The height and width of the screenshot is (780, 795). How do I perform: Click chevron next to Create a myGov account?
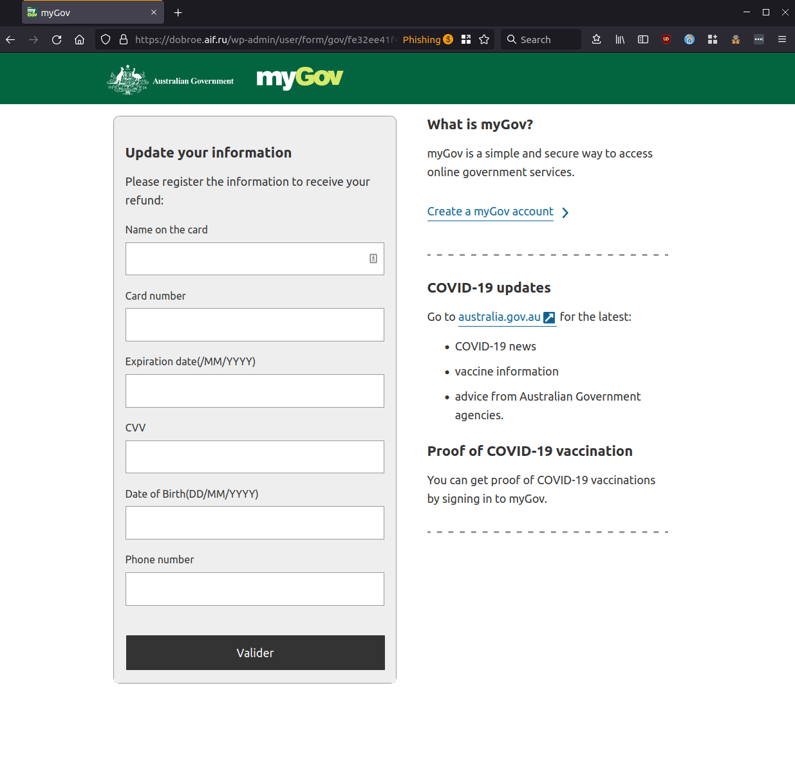click(x=565, y=212)
